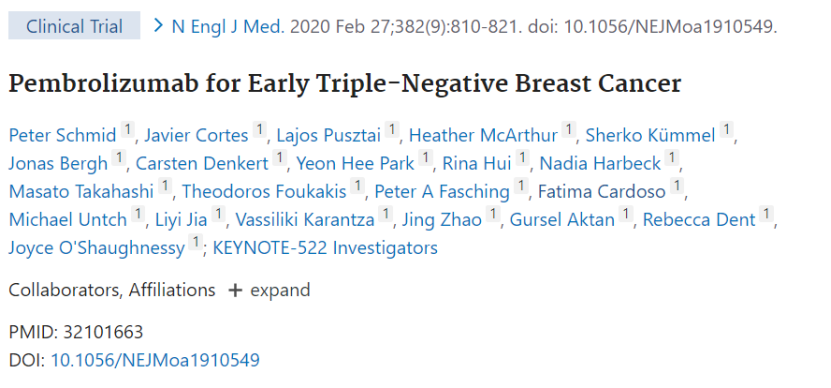
Task: Open author Peter Schmid link
Action: 63,136
